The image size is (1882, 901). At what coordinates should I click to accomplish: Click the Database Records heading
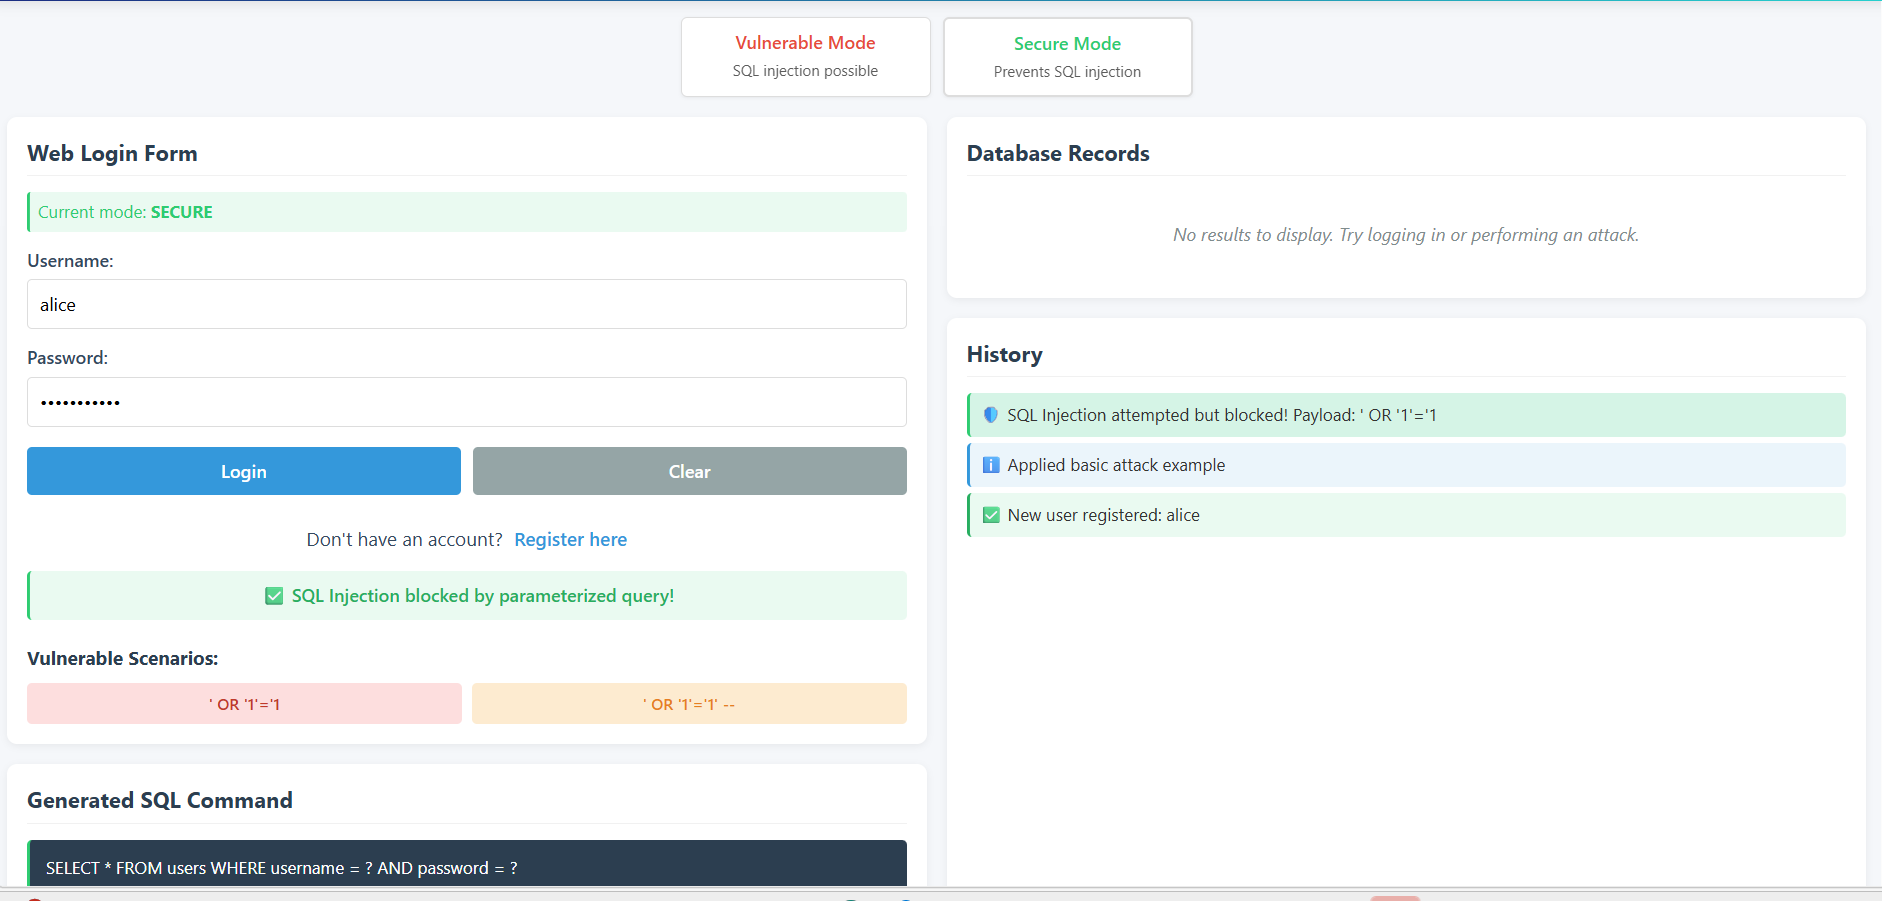1058,154
